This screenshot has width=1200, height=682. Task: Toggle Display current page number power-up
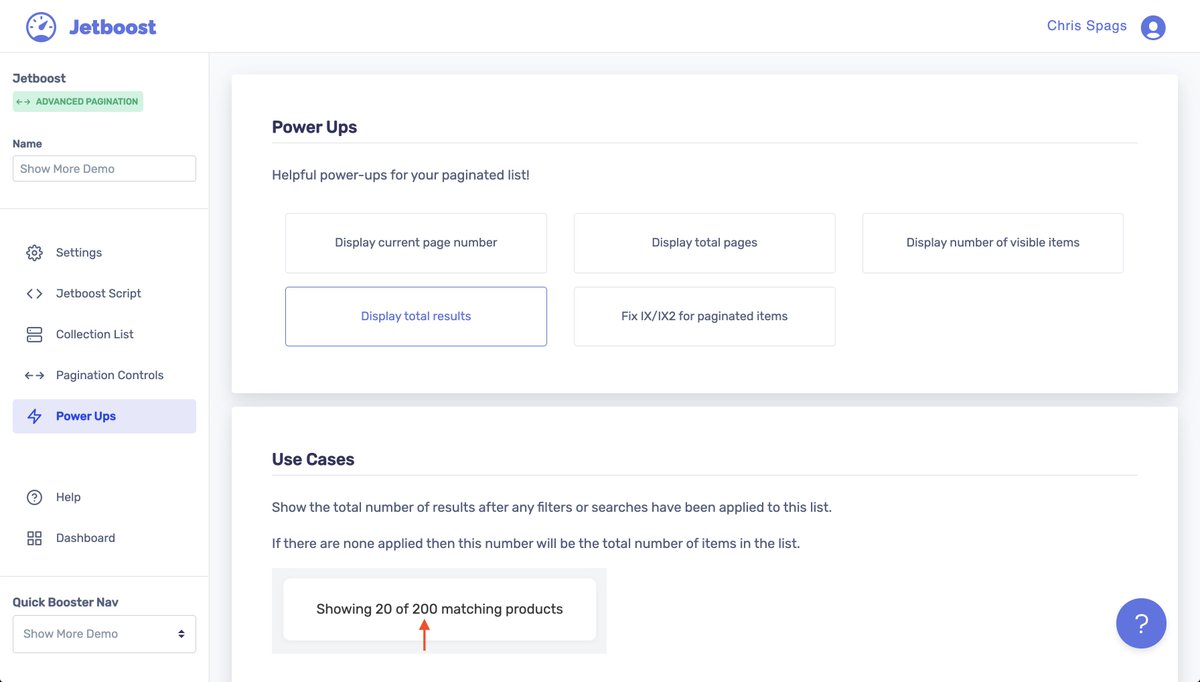click(416, 243)
